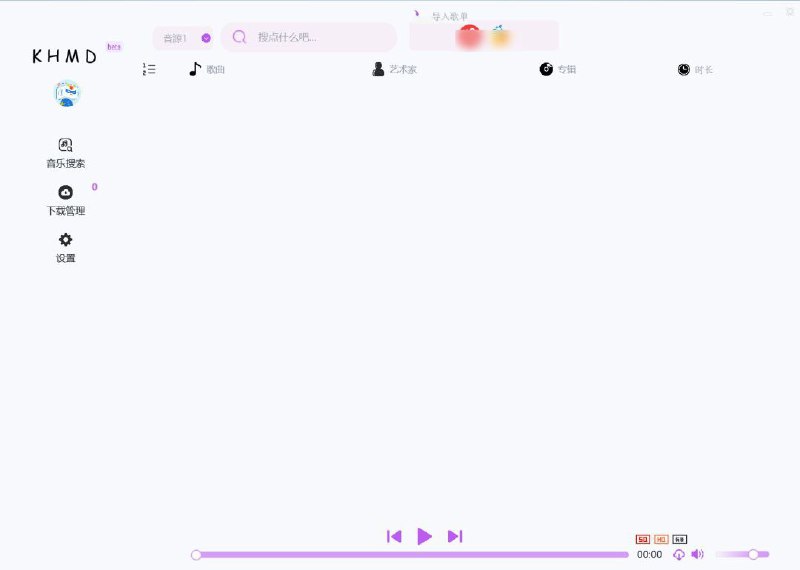Sort by 艺术家 artist column
Image resolution: width=800 pixels, height=570 pixels.
click(x=395, y=69)
